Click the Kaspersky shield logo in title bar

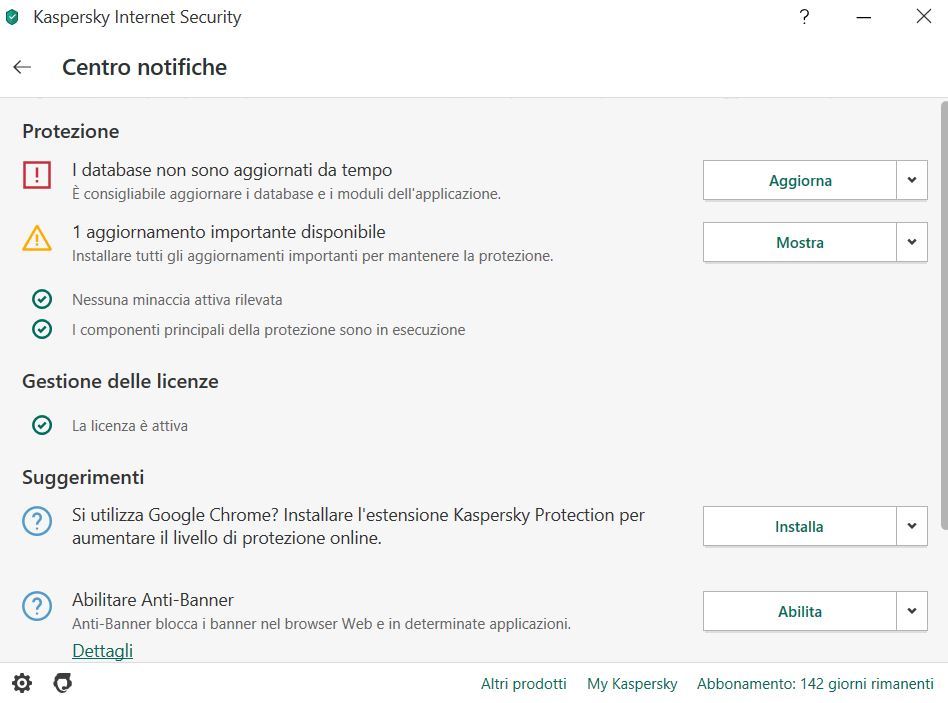12,17
